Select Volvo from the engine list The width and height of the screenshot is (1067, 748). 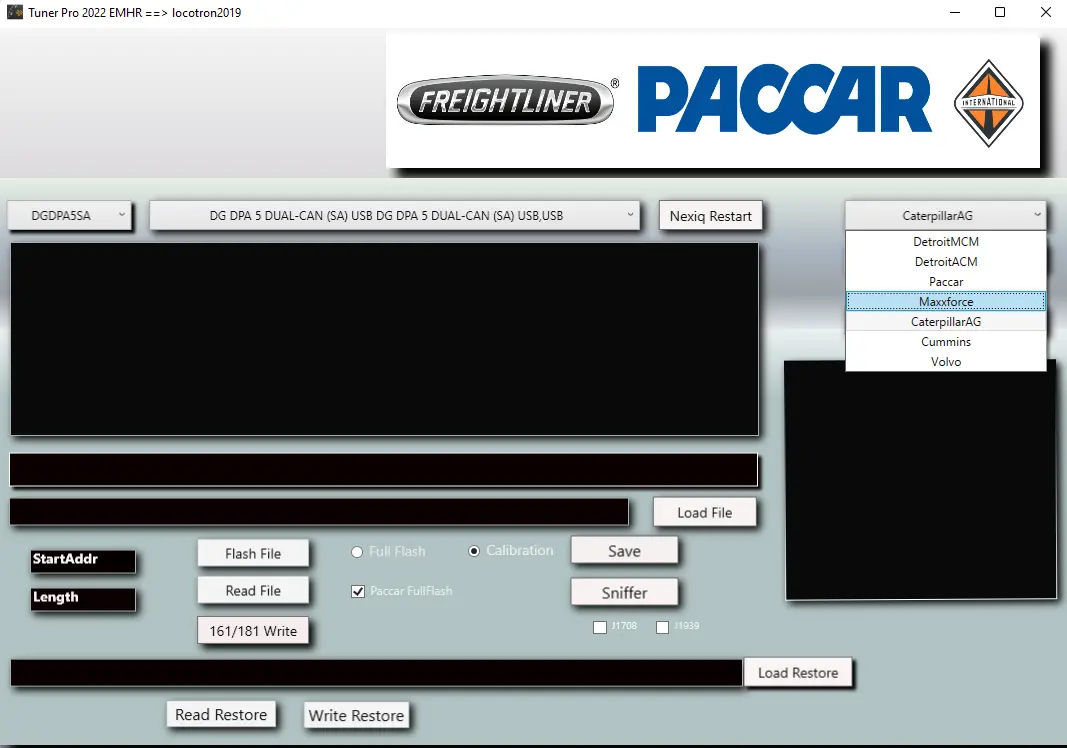[946, 361]
